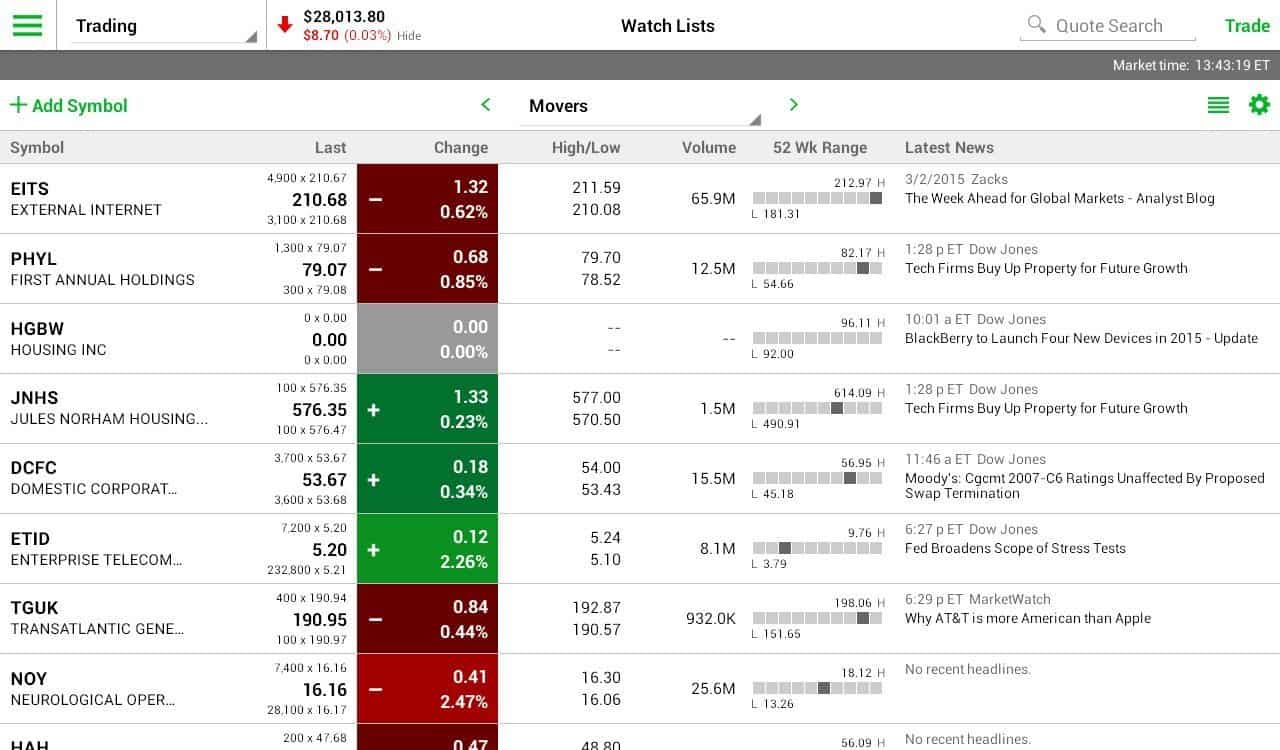Click the red down arrow balance indicator

(285, 25)
